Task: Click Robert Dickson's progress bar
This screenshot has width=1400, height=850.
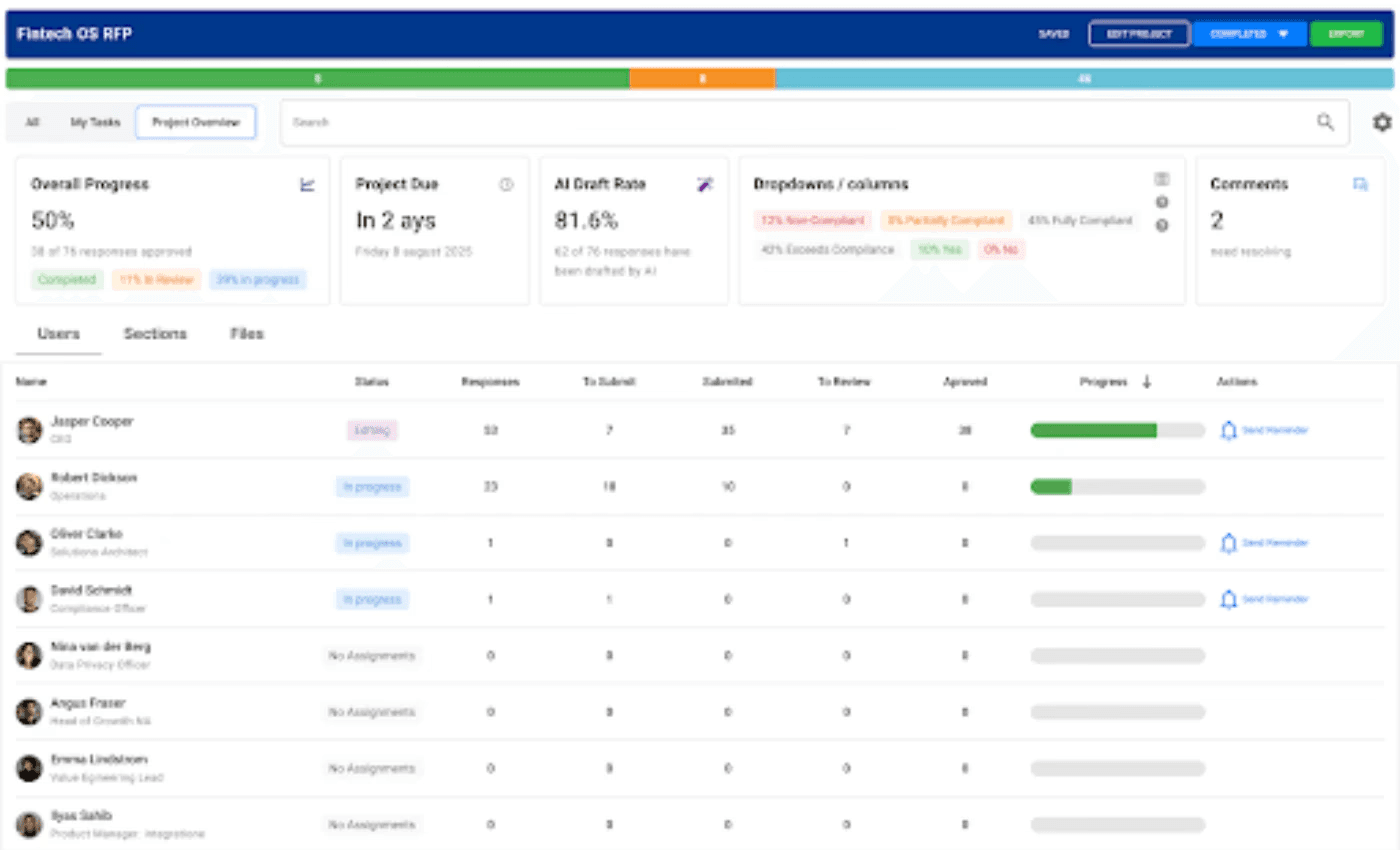Action: pos(1117,487)
